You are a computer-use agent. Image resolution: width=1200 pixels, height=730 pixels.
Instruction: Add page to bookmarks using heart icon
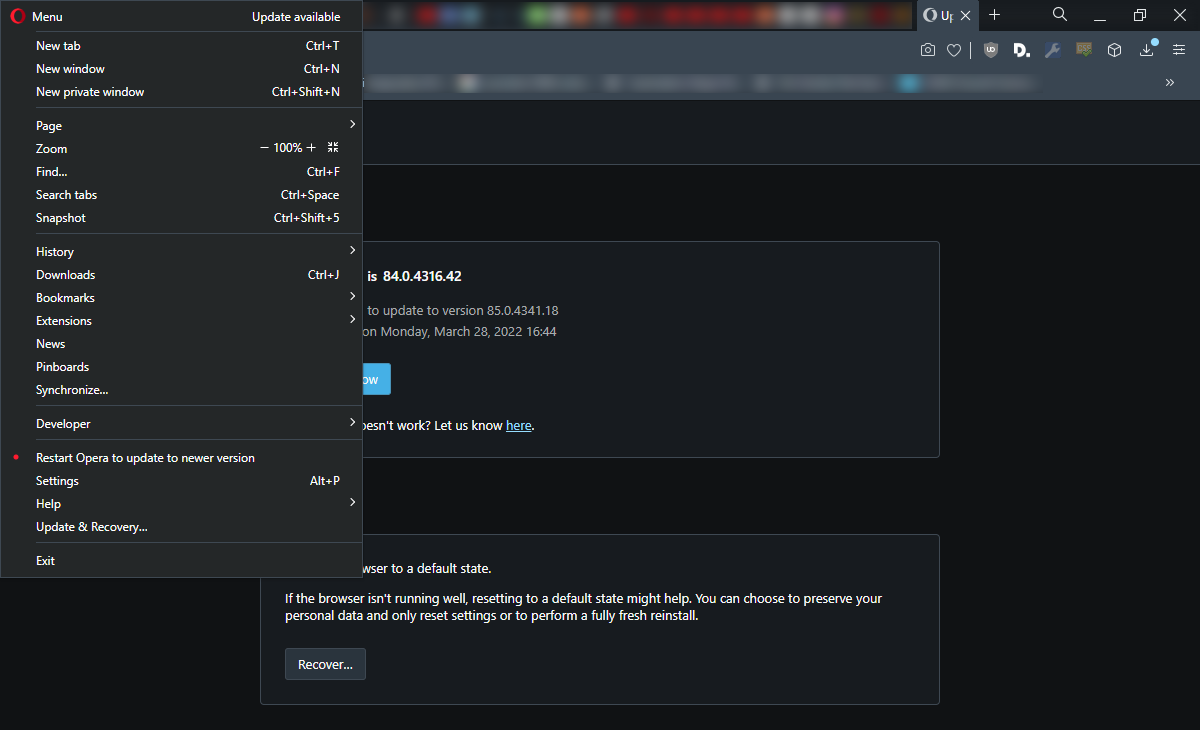click(x=954, y=50)
